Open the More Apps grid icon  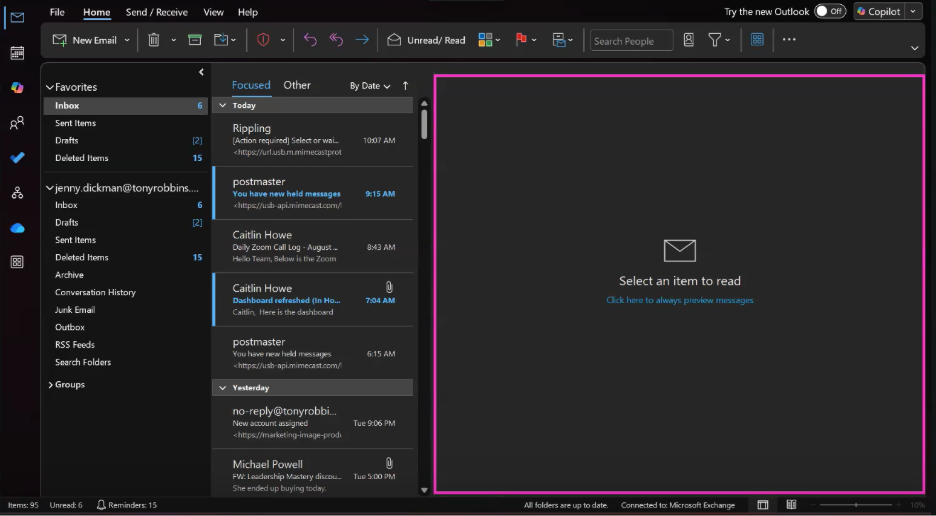coord(17,262)
